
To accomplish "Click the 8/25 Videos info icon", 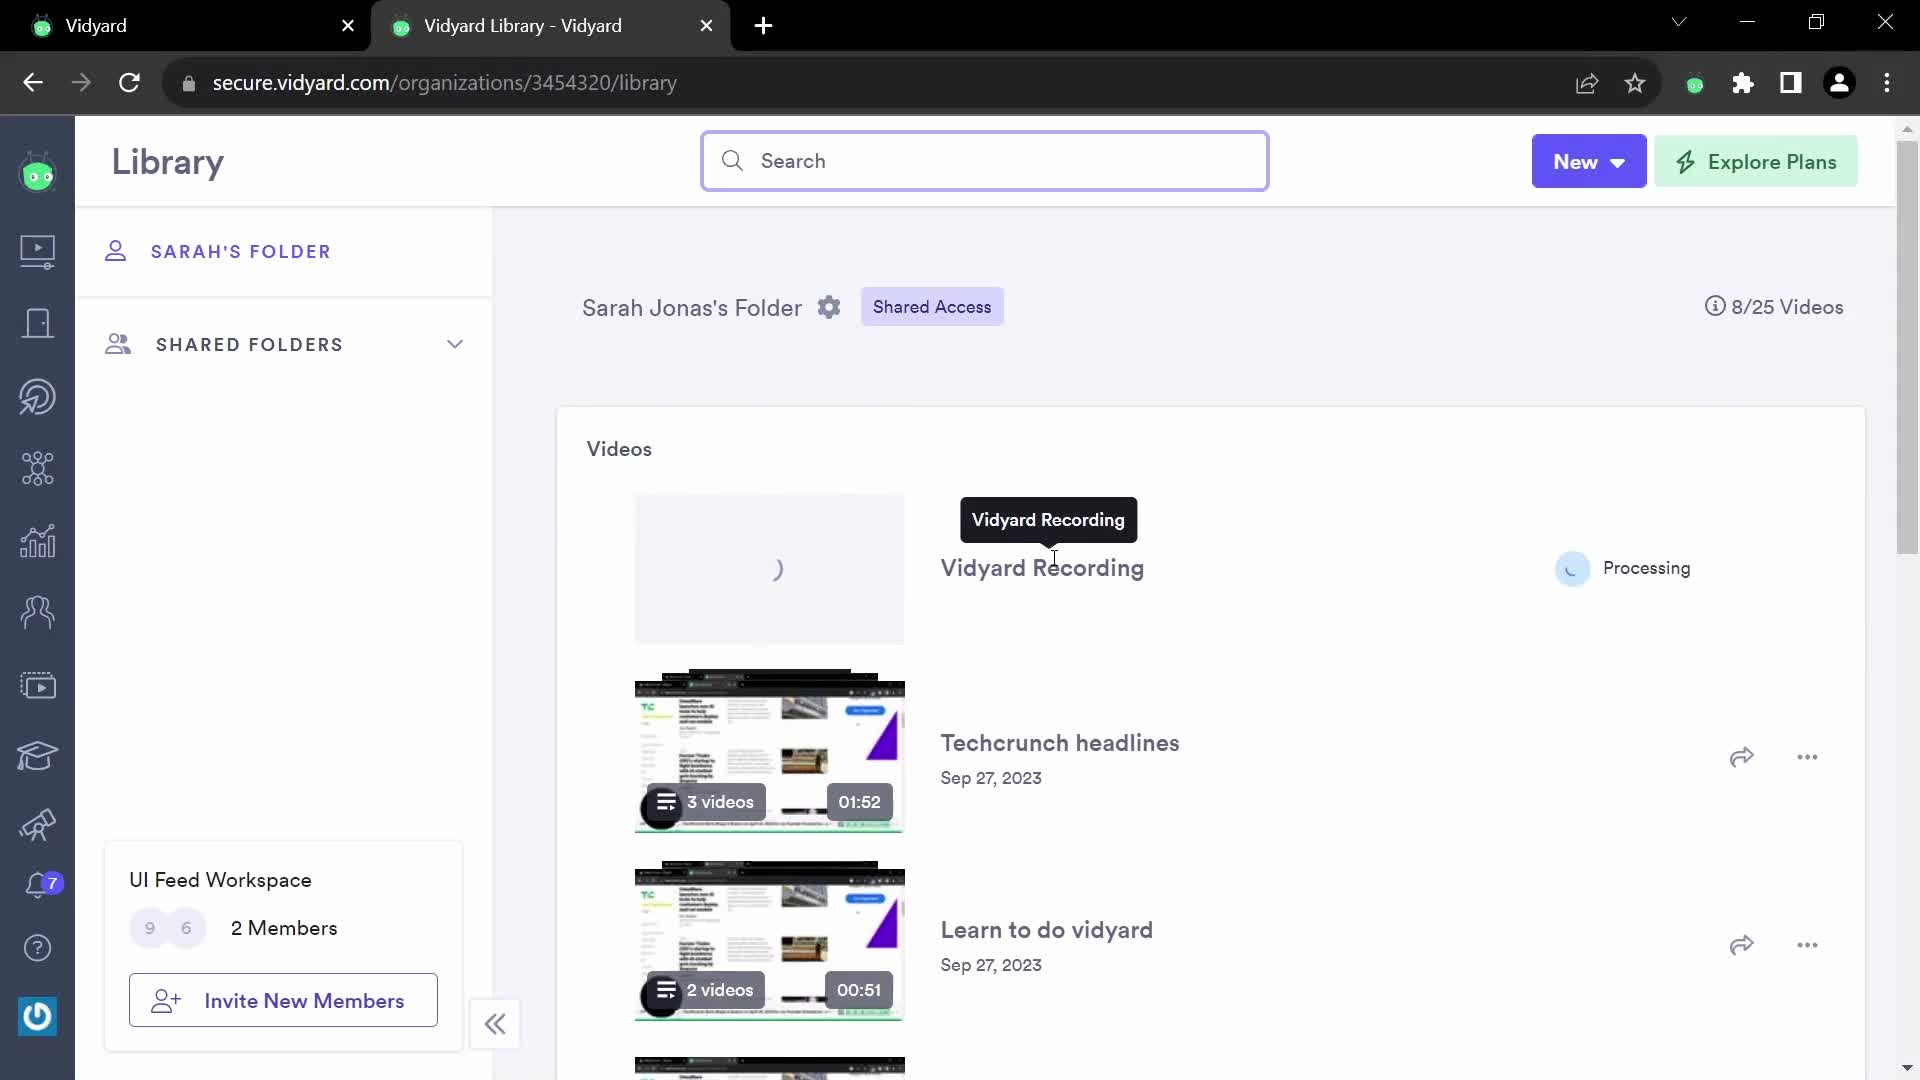I will click(x=1715, y=306).
